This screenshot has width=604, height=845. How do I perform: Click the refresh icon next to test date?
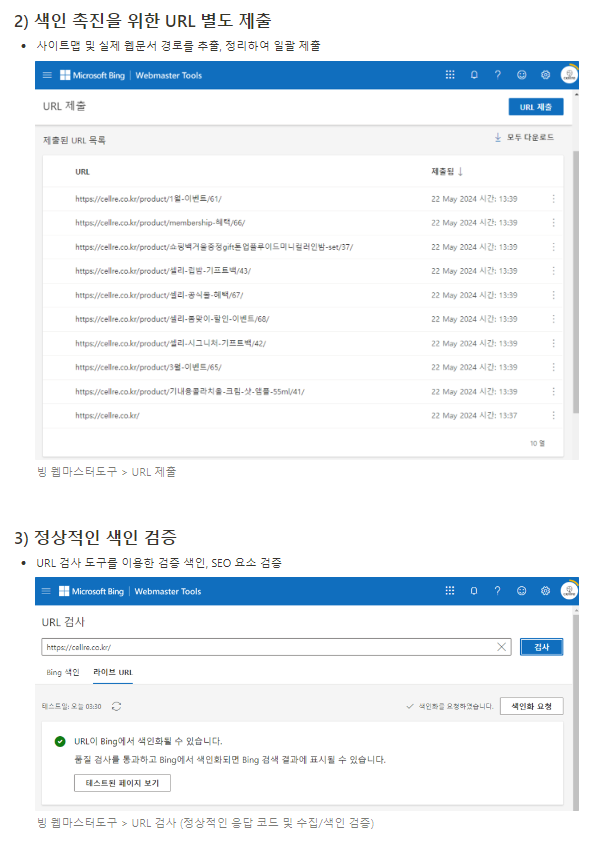click(116, 706)
